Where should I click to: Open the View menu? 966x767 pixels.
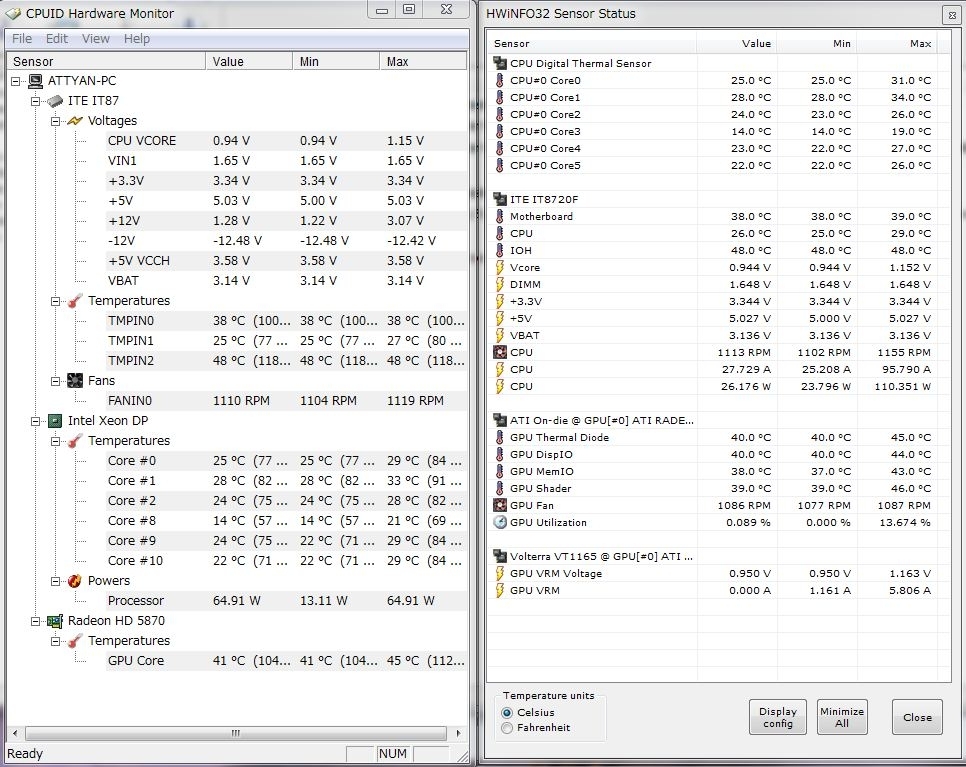point(96,39)
